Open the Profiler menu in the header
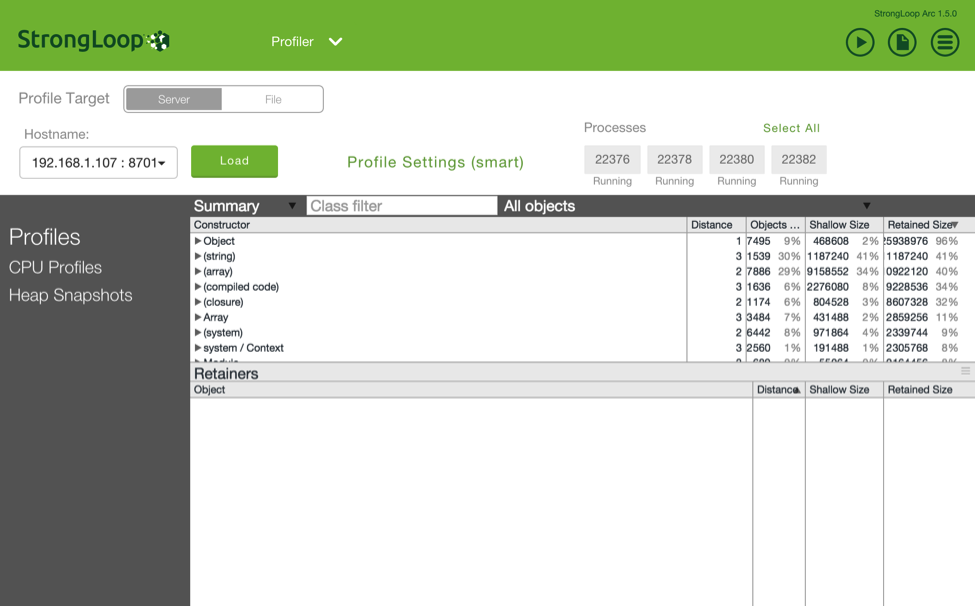This screenshot has height=607, width=975. pos(306,42)
